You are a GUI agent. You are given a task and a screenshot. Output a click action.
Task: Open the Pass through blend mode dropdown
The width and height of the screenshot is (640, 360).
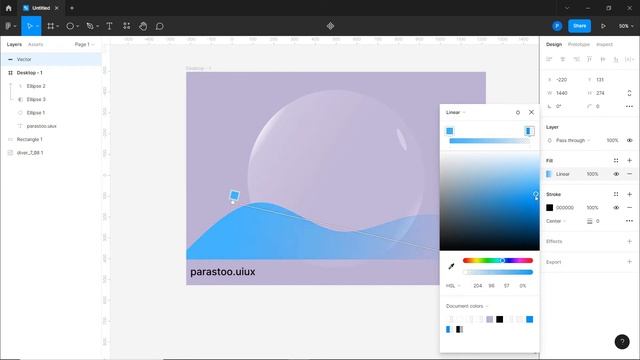pos(573,140)
